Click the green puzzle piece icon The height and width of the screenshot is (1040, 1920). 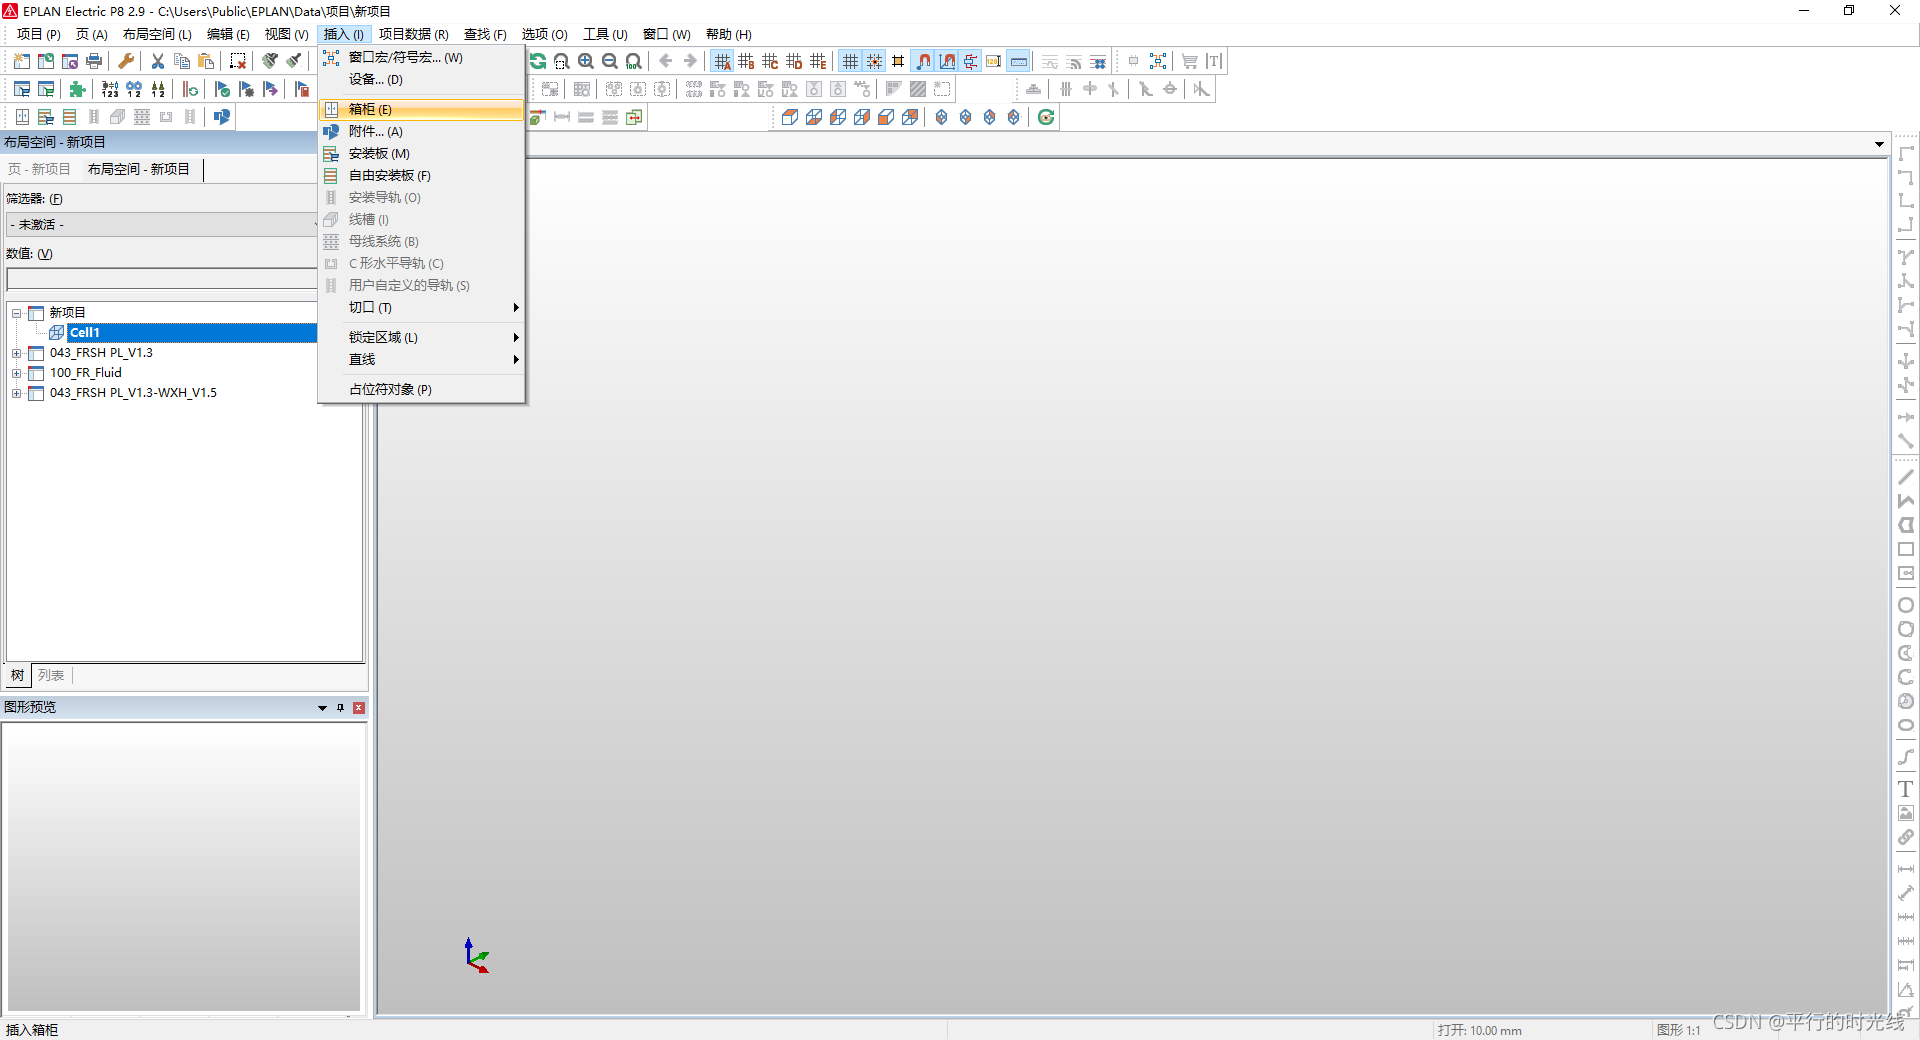pos(78,89)
